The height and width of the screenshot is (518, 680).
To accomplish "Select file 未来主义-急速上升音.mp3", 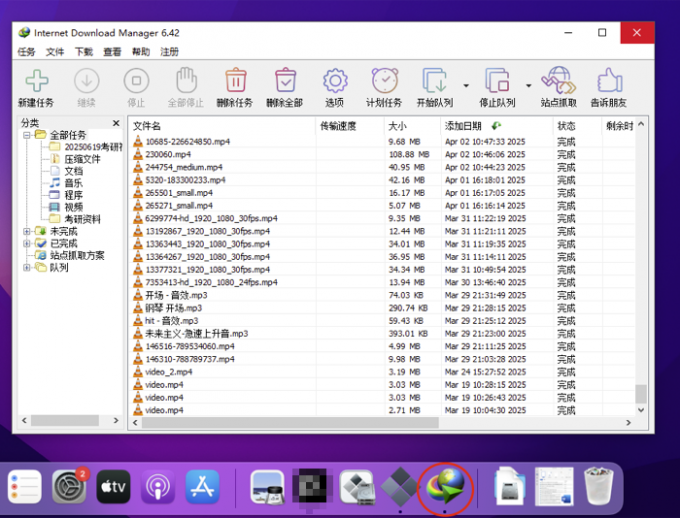I will (x=196, y=334).
